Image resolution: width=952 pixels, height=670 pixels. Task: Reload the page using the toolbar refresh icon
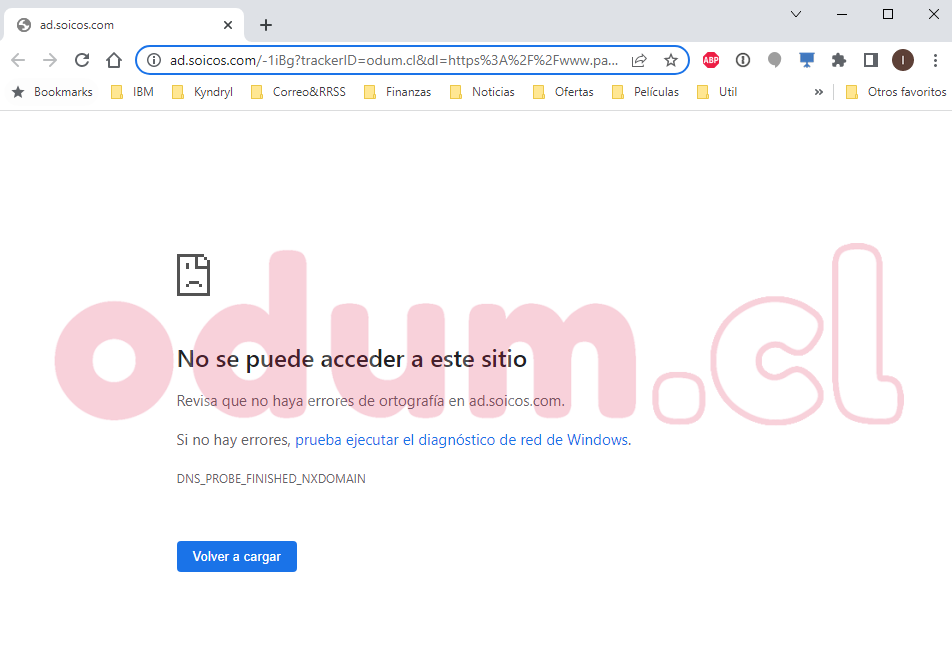pos(82,60)
